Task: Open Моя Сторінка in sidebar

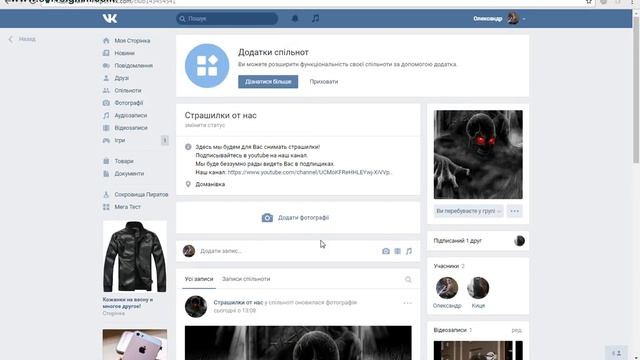Action: (132, 41)
